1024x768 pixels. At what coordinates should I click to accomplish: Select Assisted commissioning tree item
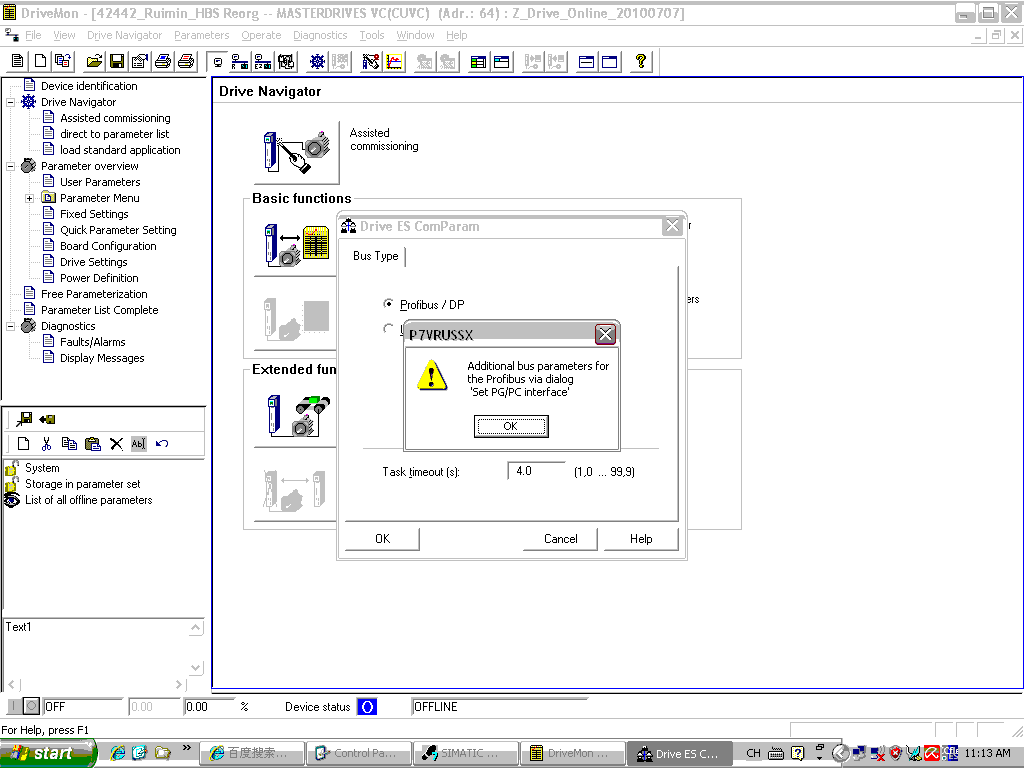115,118
